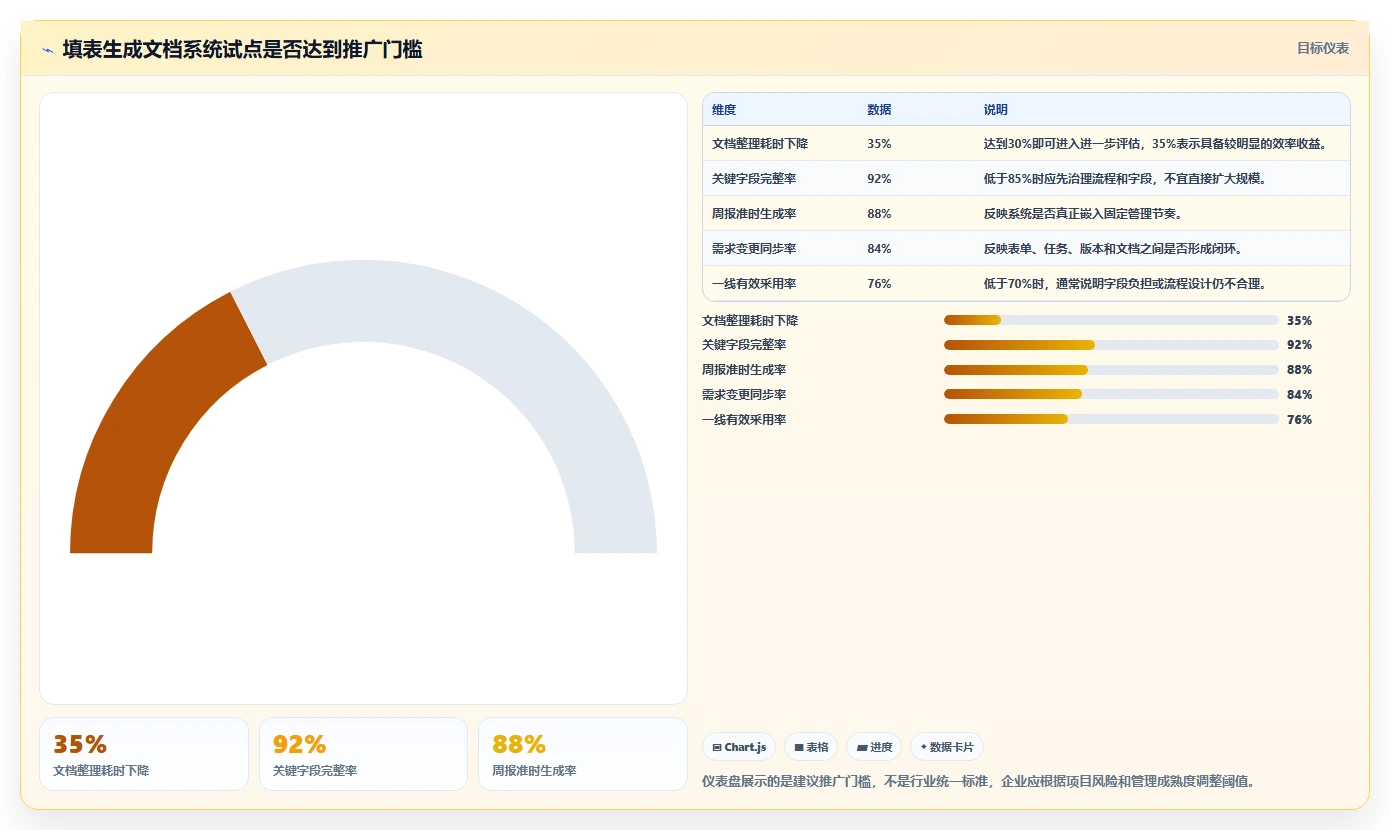Click the 84% value in the table

[x=879, y=249]
